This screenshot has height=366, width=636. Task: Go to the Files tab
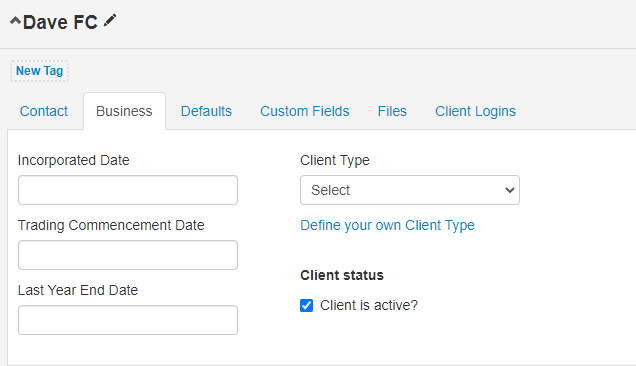tap(392, 111)
